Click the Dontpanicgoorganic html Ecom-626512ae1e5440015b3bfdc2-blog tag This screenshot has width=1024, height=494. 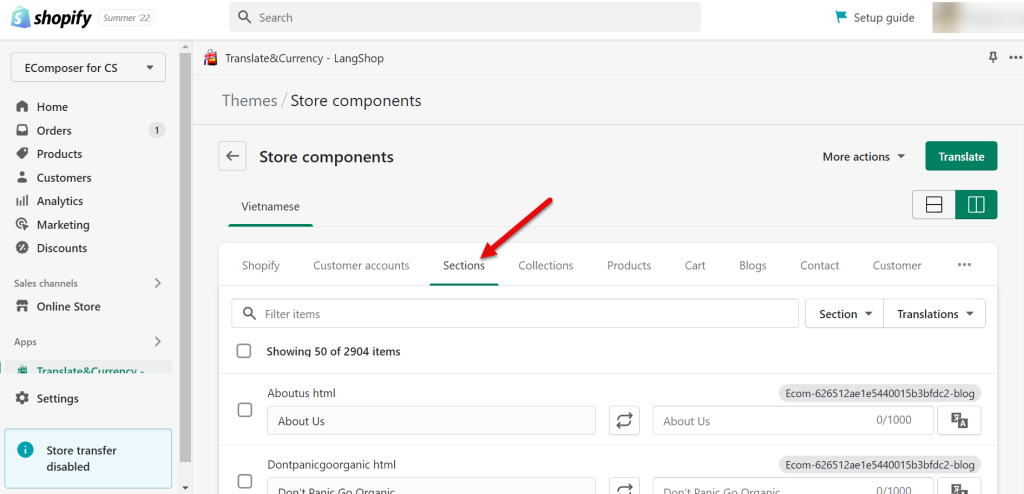pyautogui.click(x=880, y=465)
